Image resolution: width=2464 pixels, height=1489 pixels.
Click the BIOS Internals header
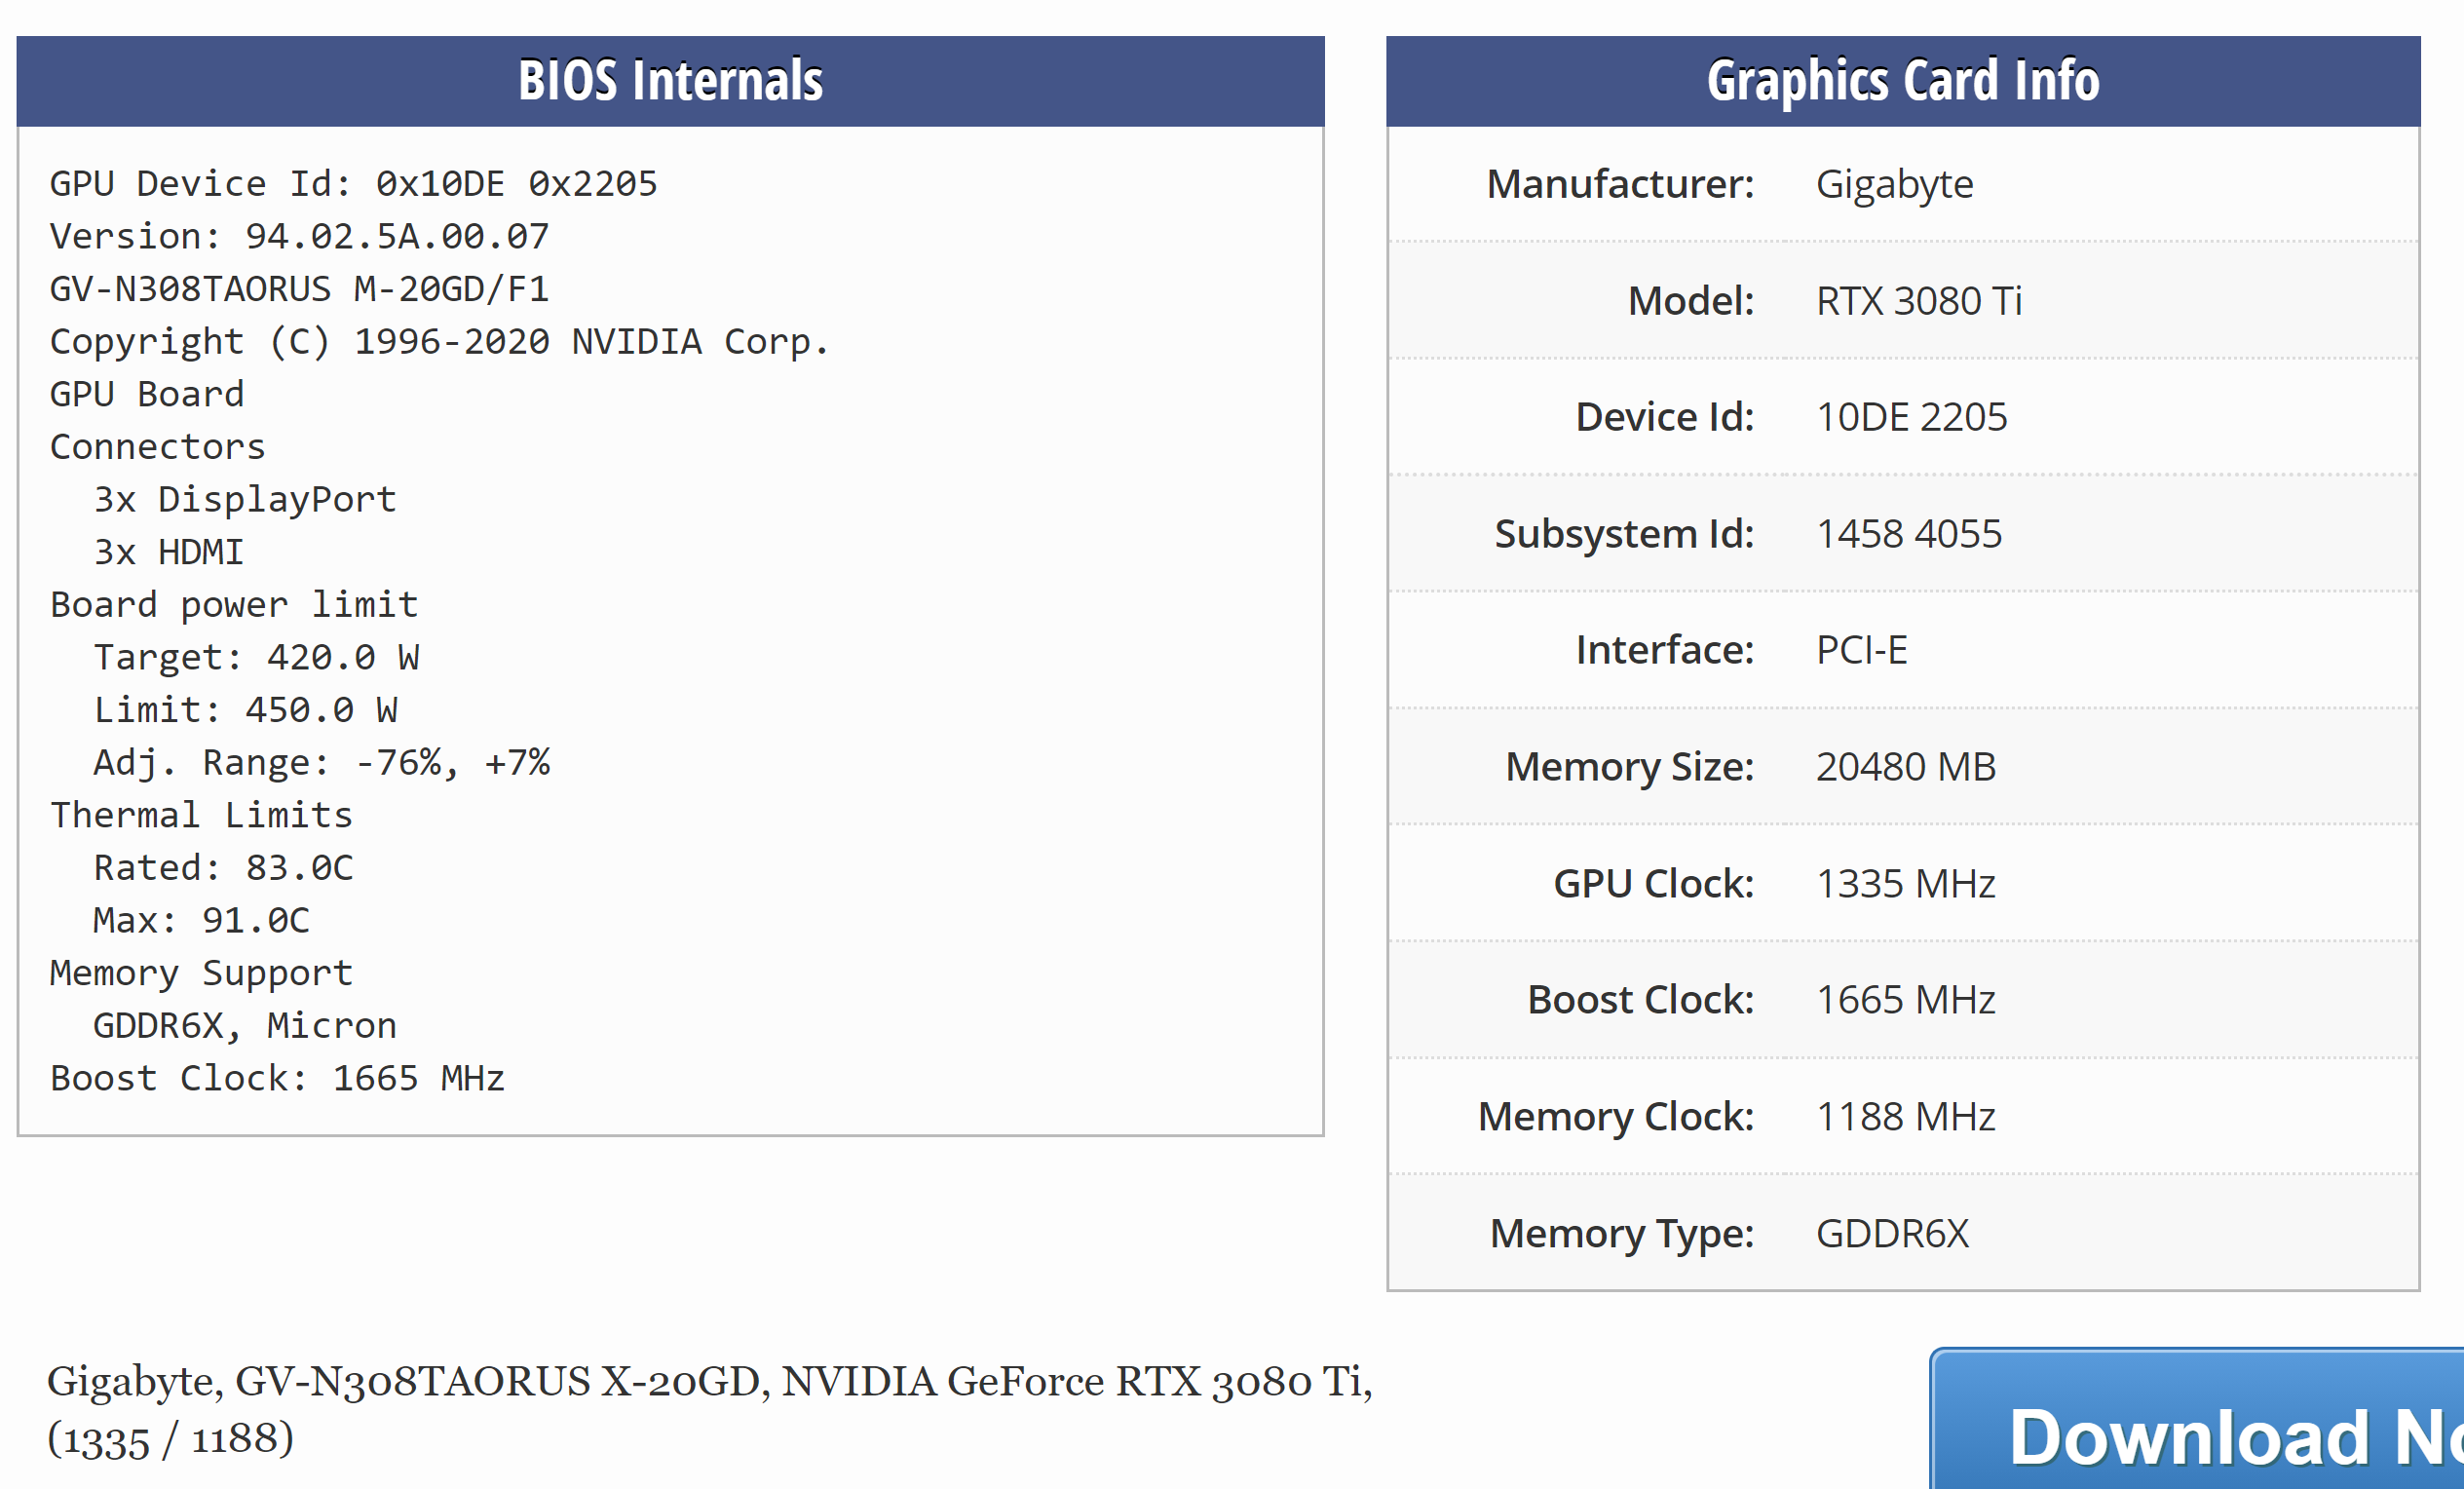(670, 81)
